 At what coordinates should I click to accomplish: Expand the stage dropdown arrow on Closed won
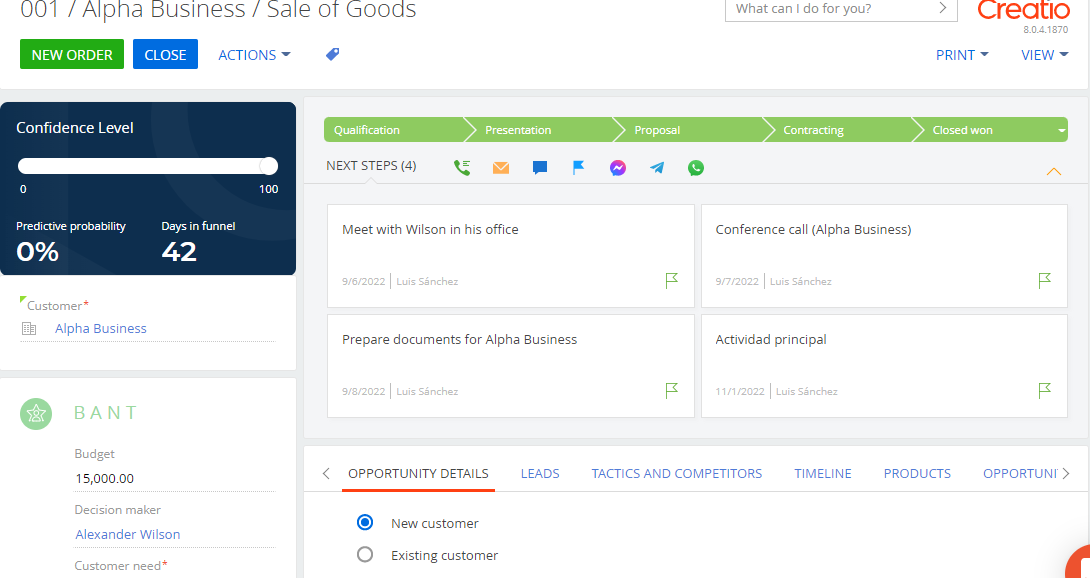coord(1061,130)
